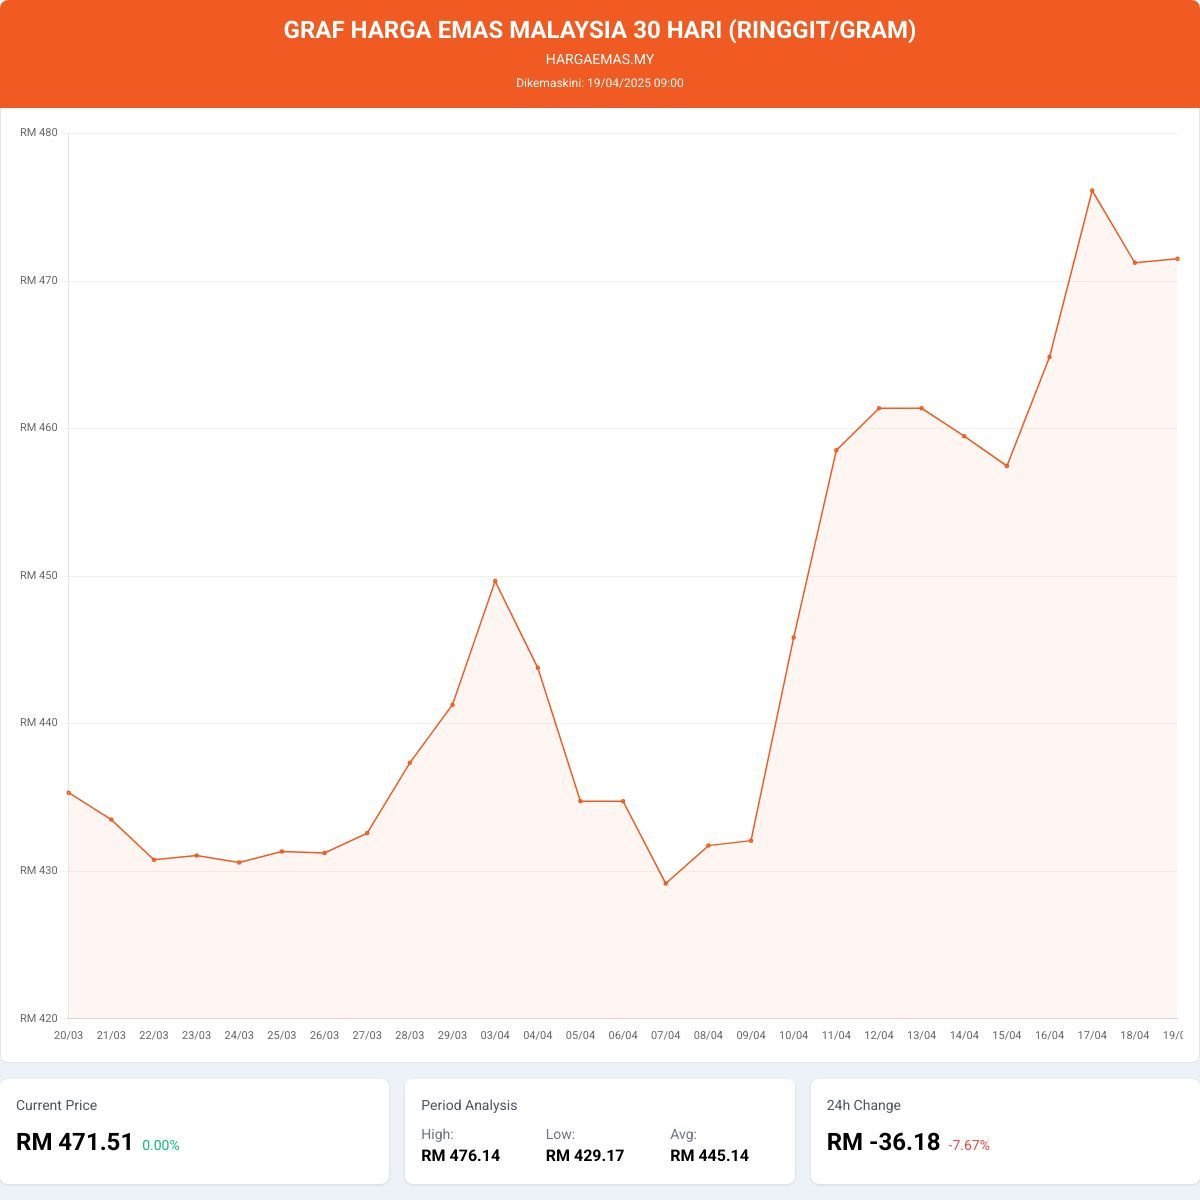Screen dimensions: 1200x1200
Task: Click the period Low value RM 429.17
Action: coord(585,1156)
